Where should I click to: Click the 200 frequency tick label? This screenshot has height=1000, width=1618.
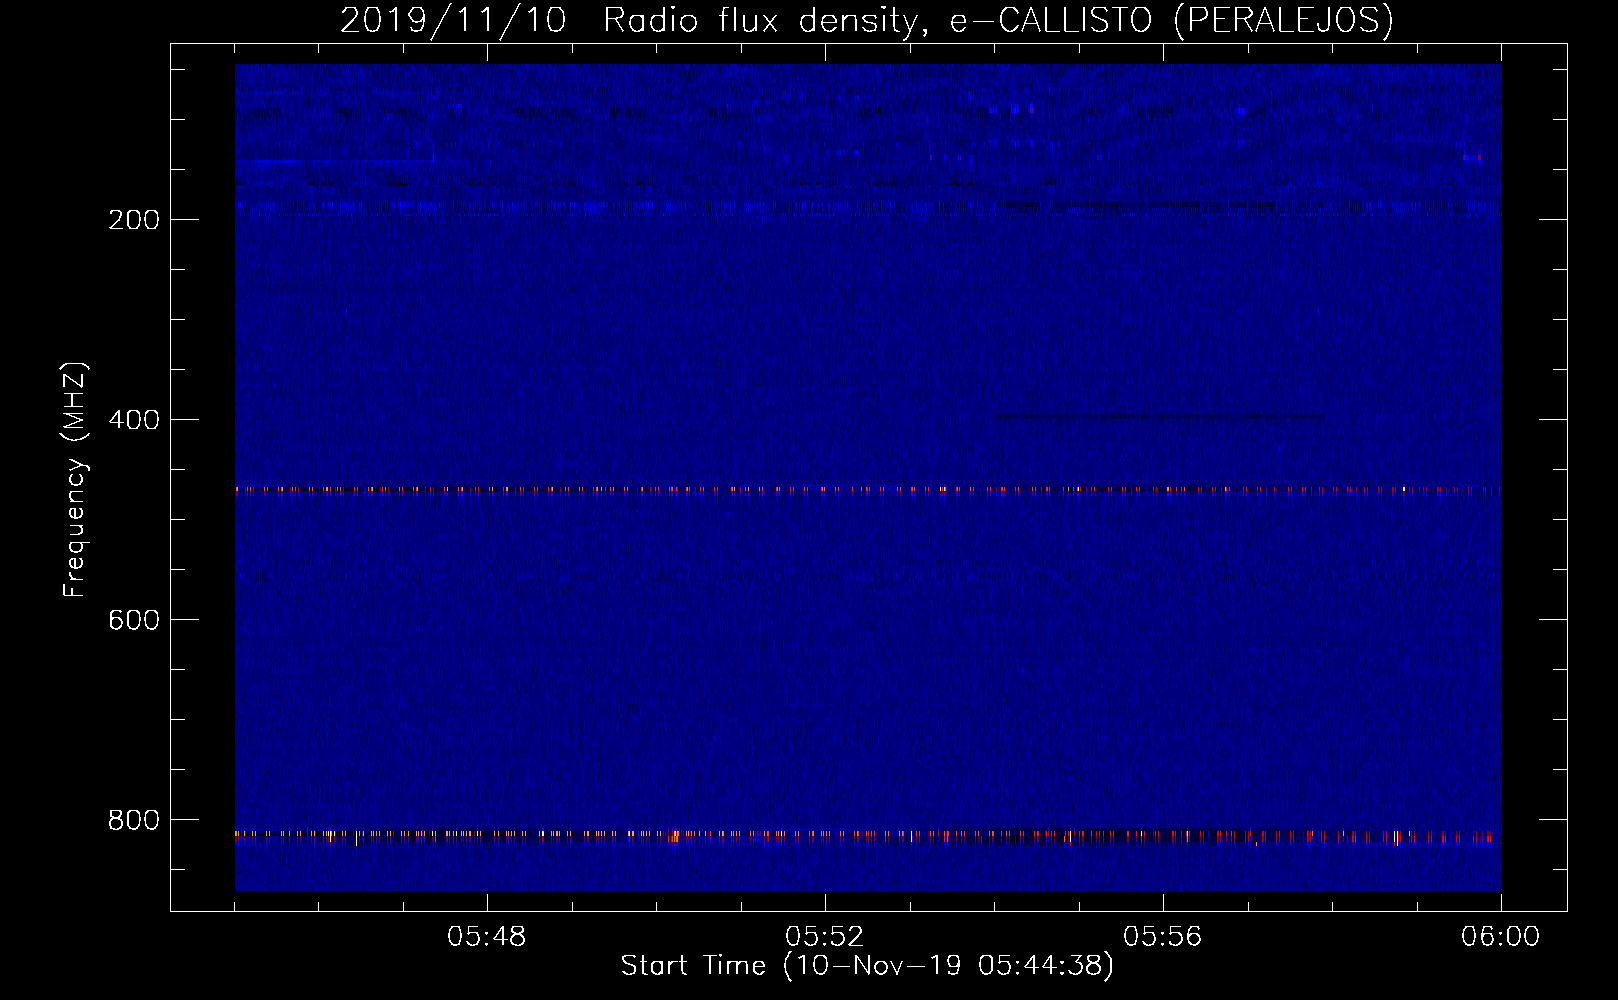134,220
